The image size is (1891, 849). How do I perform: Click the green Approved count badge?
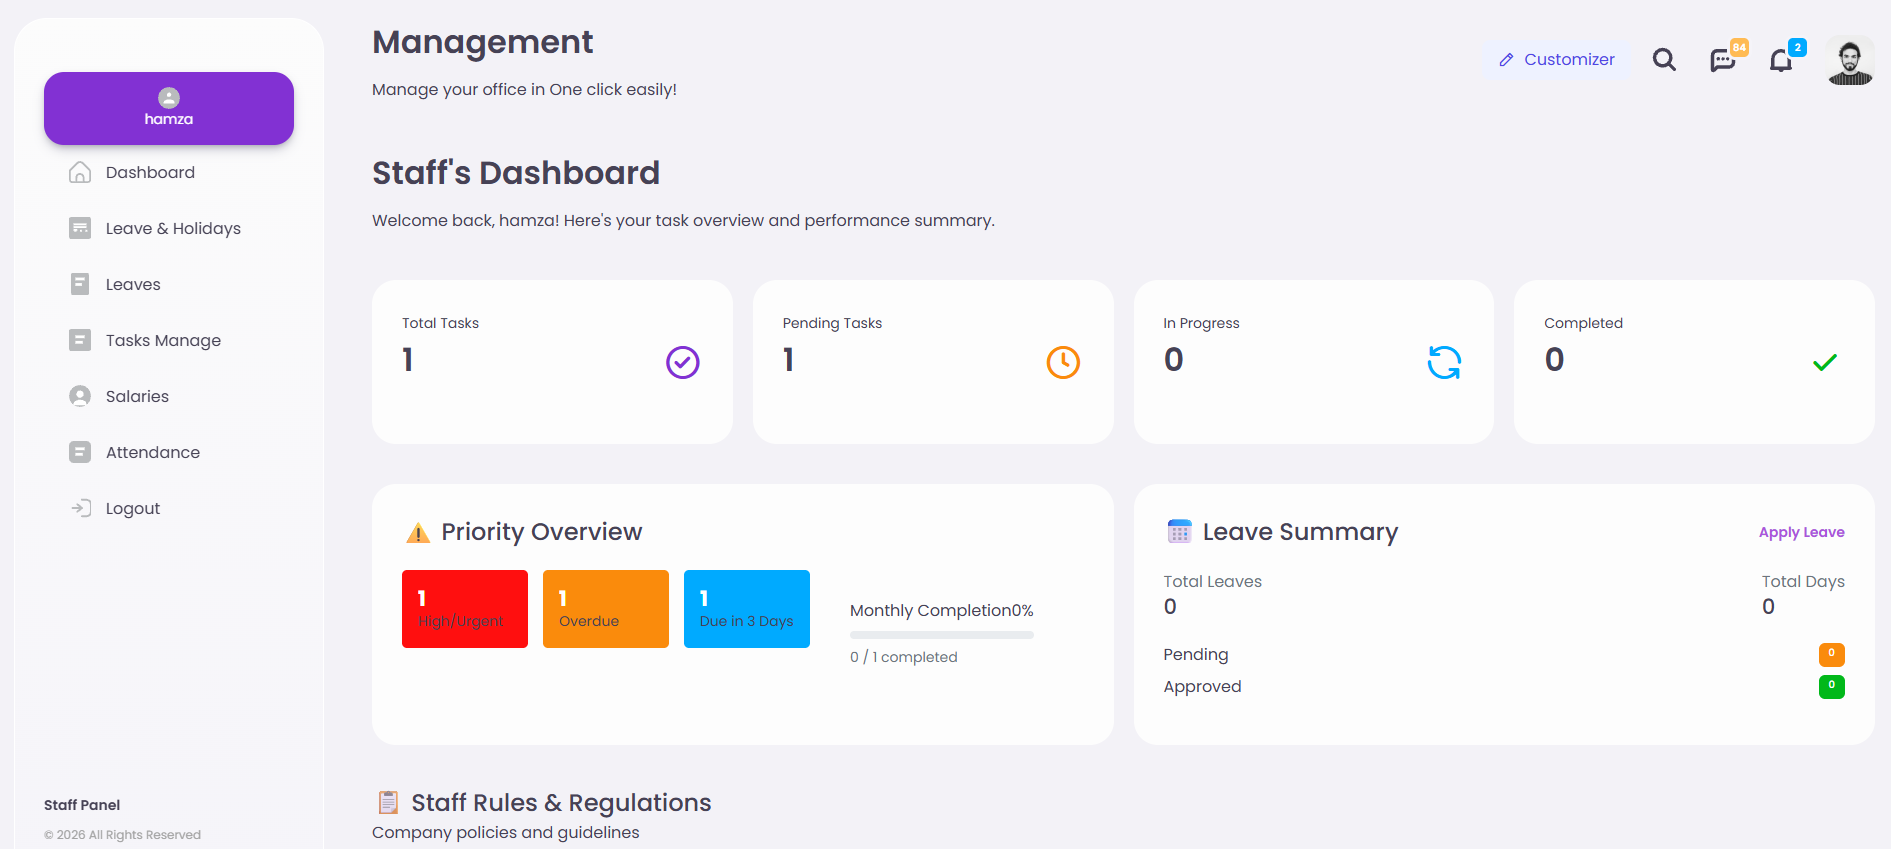(x=1831, y=687)
